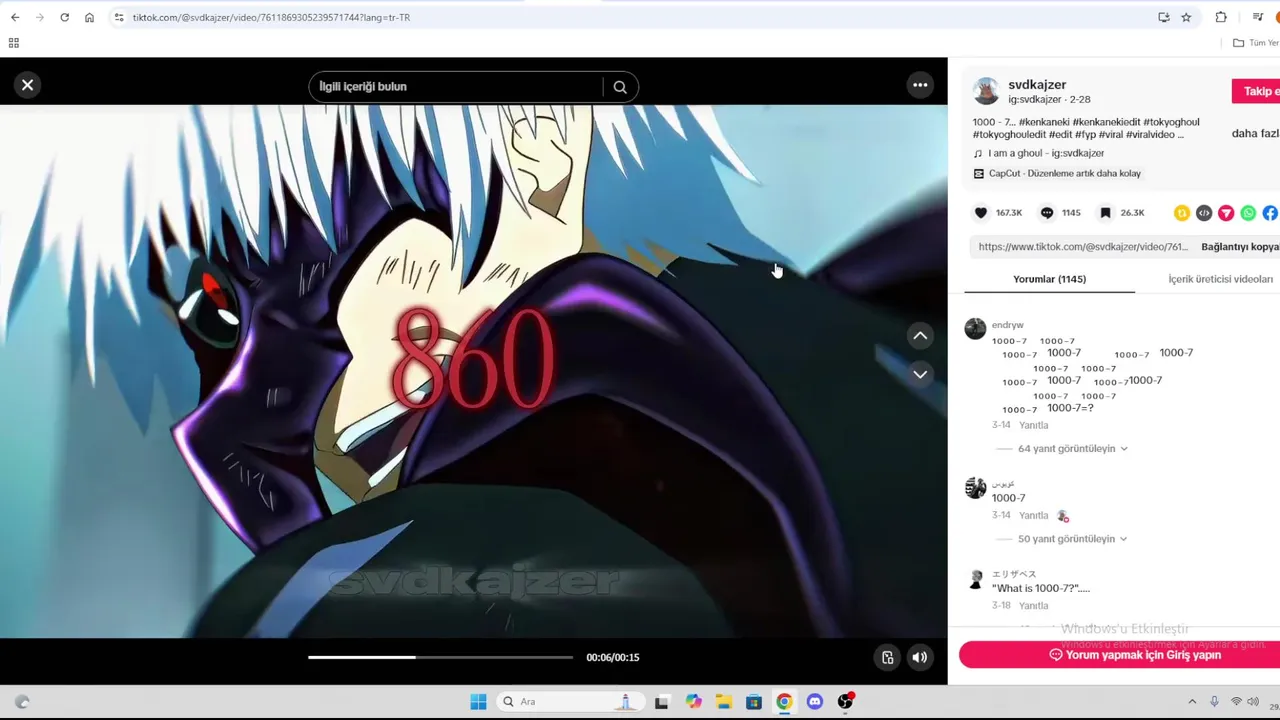Click the video URL text in share box
Image resolution: width=1280 pixels, height=720 pixels.
tap(1083, 247)
